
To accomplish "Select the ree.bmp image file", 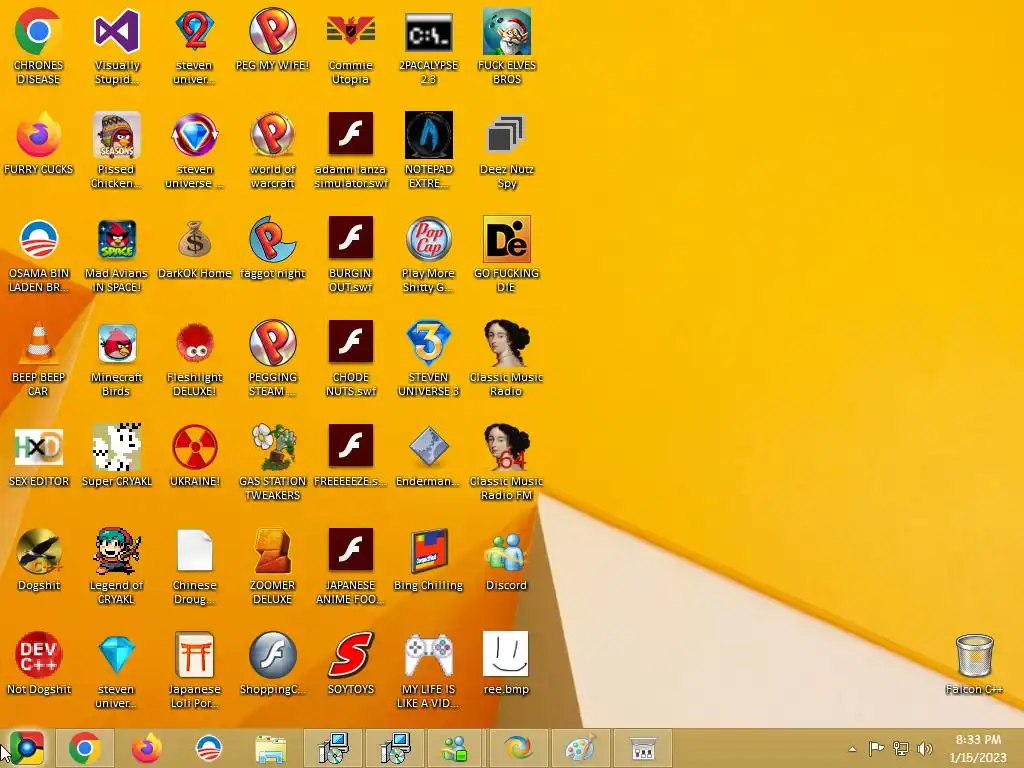I will (x=506, y=654).
